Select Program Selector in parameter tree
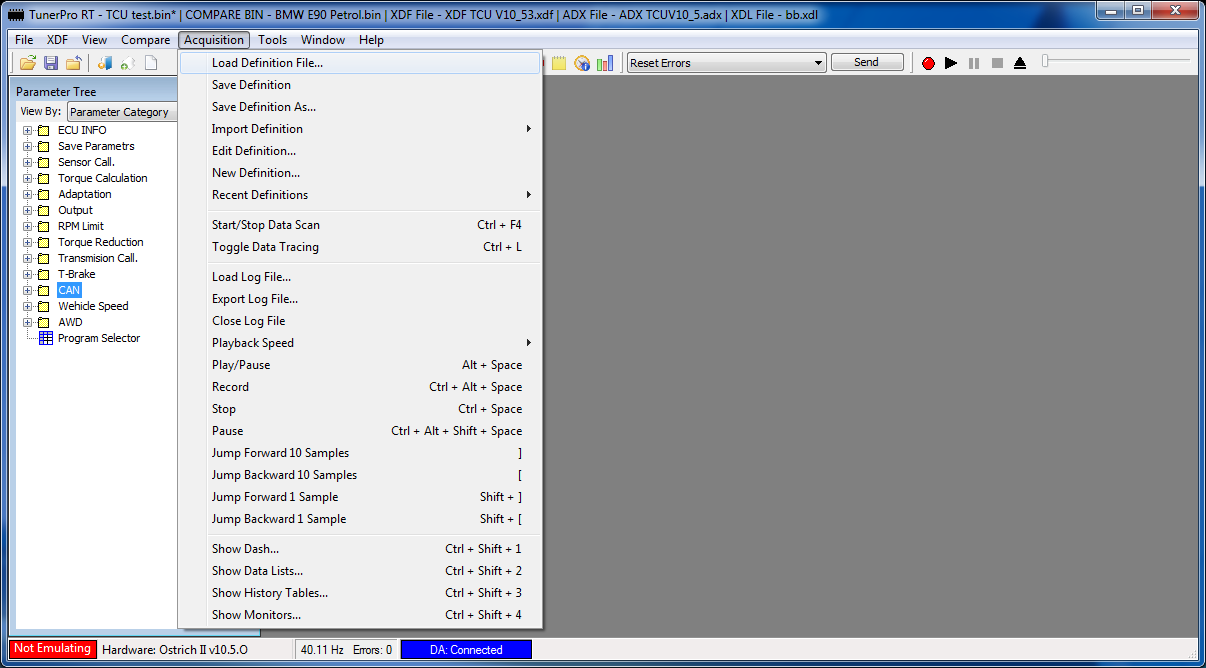 (x=98, y=338)
